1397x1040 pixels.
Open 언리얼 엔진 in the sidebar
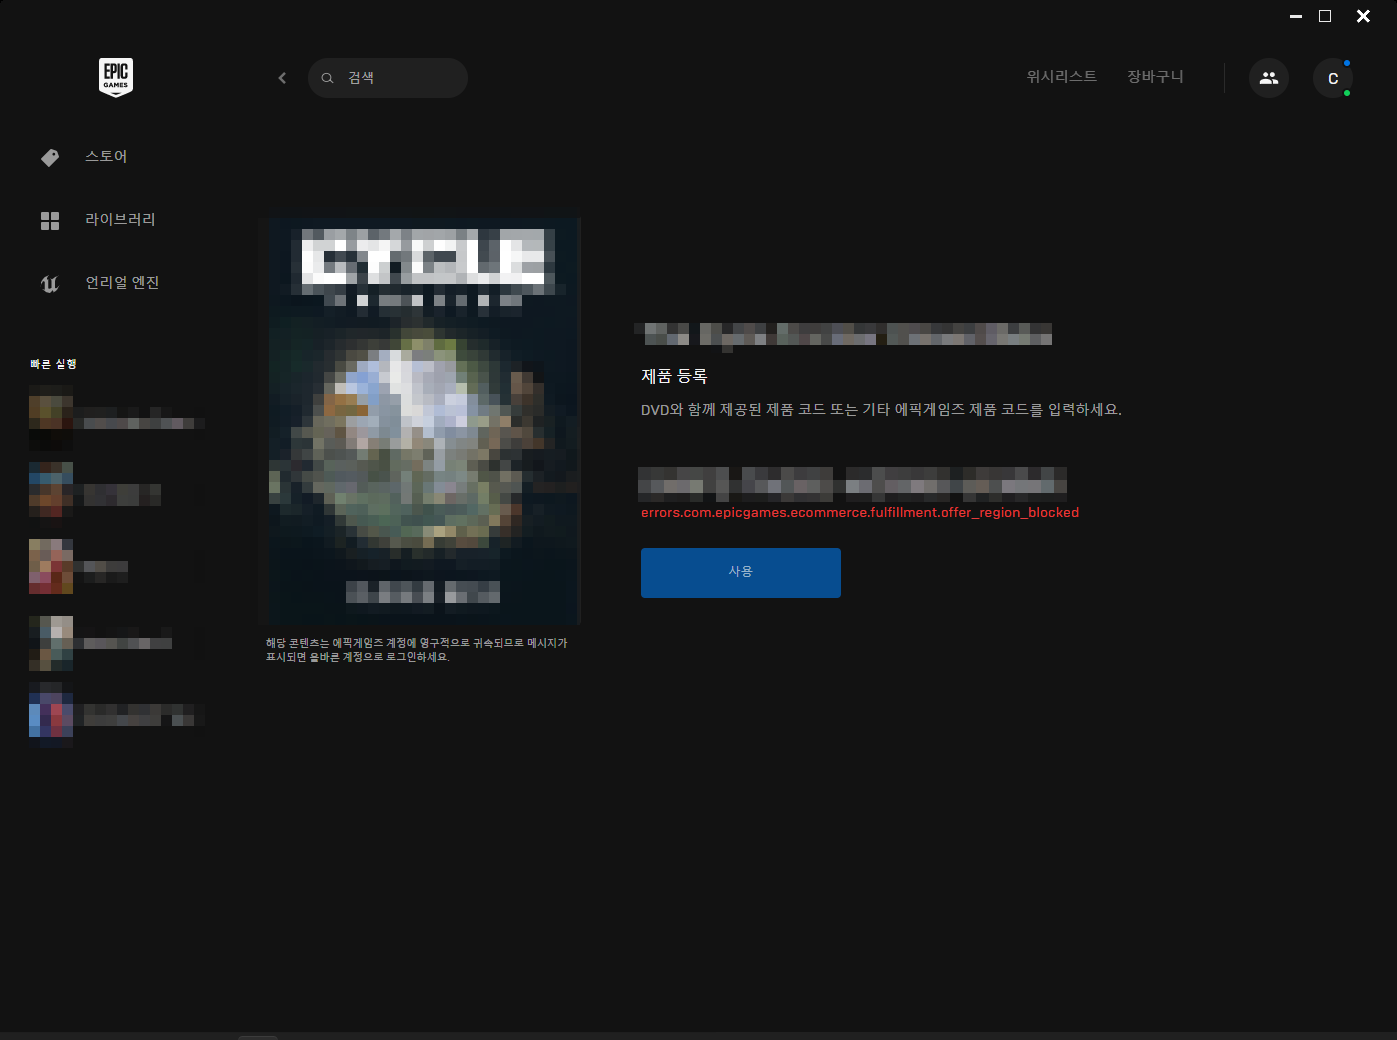(122, 283)
